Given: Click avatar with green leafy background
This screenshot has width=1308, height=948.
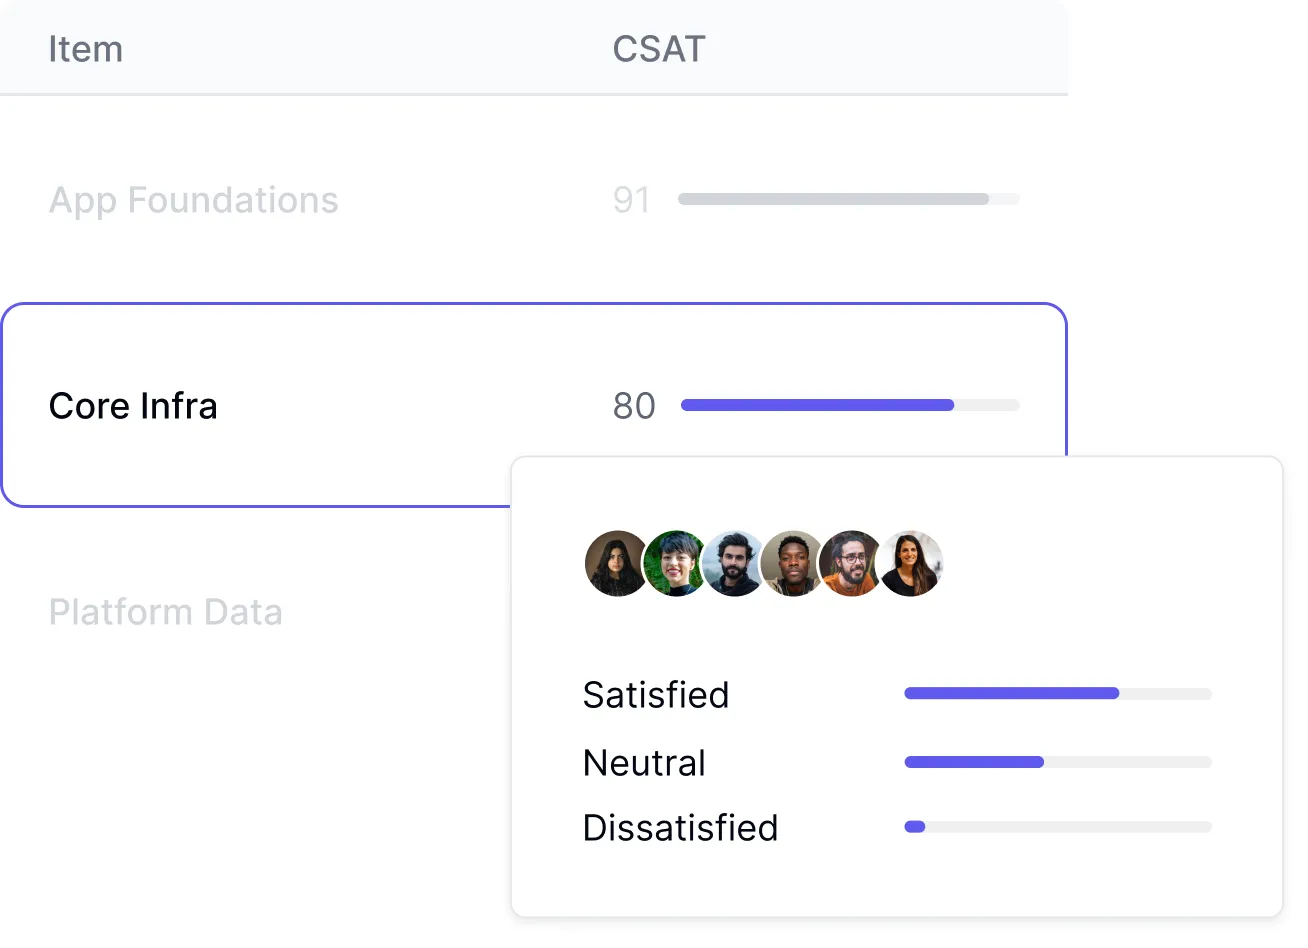Looking at the screenshot, I should (674, 564).
